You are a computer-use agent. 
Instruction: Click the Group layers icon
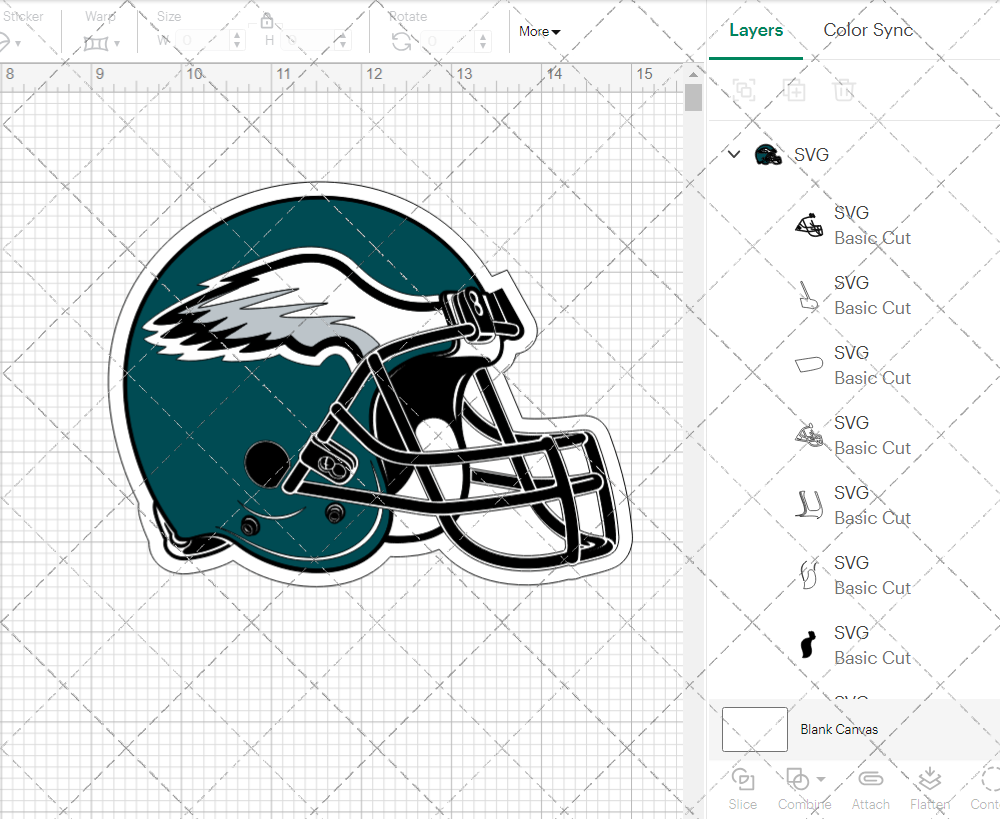pyautogui.click(x=743, y=91)
